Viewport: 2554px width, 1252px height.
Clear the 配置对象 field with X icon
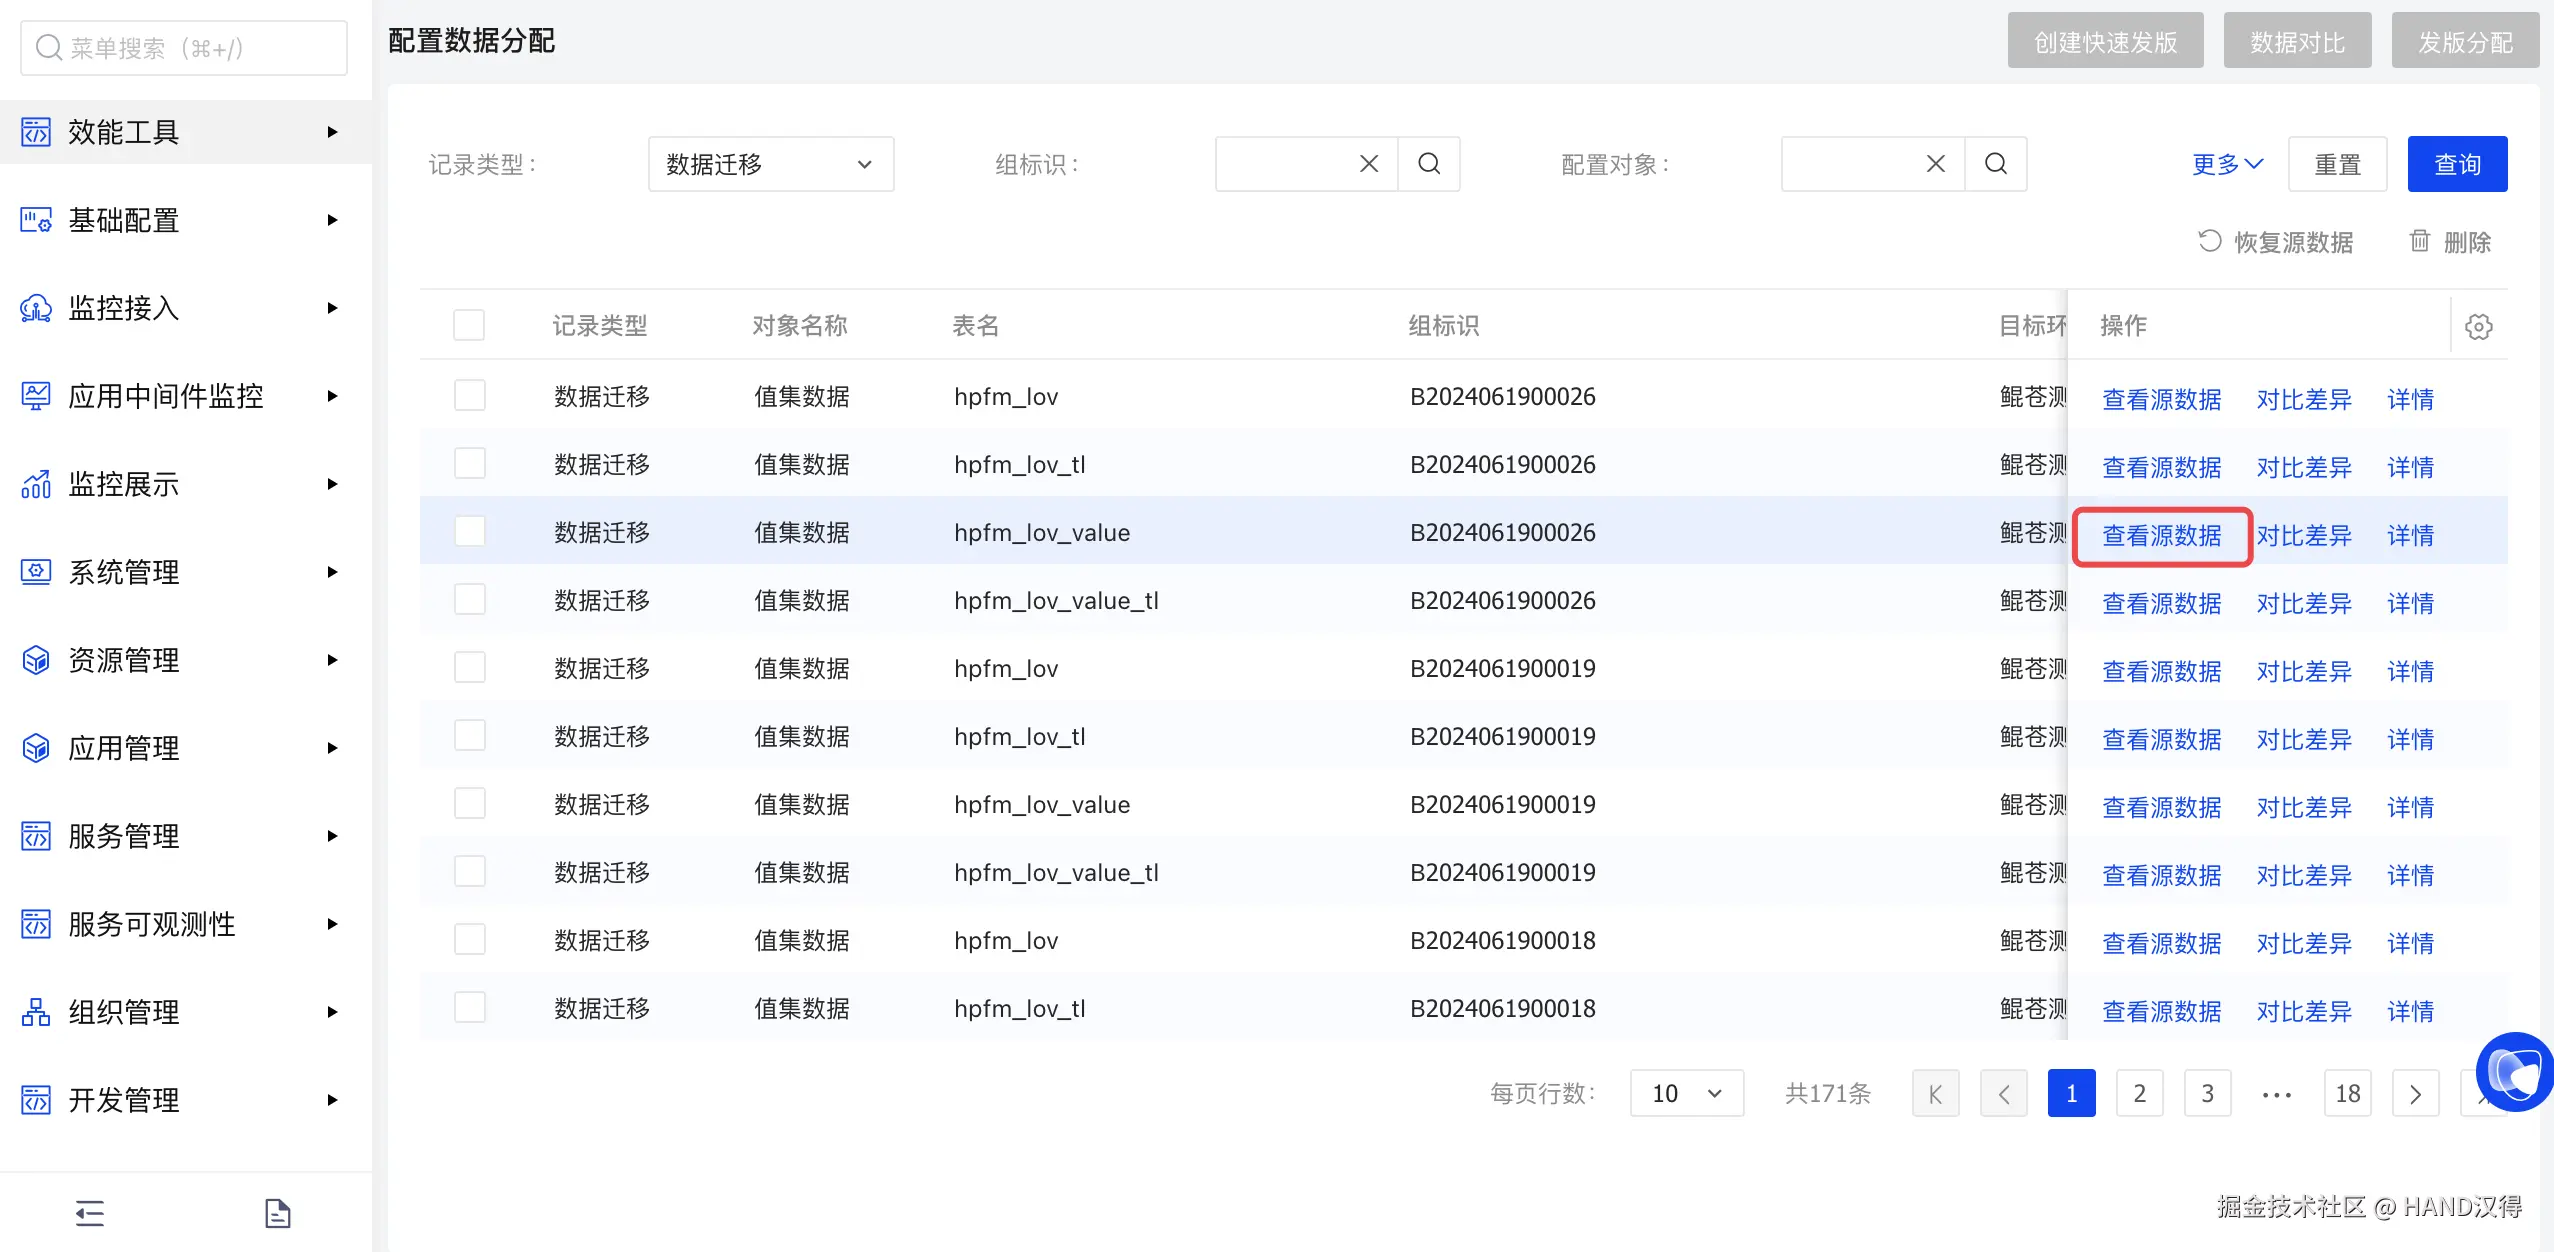click(1936, 164)
